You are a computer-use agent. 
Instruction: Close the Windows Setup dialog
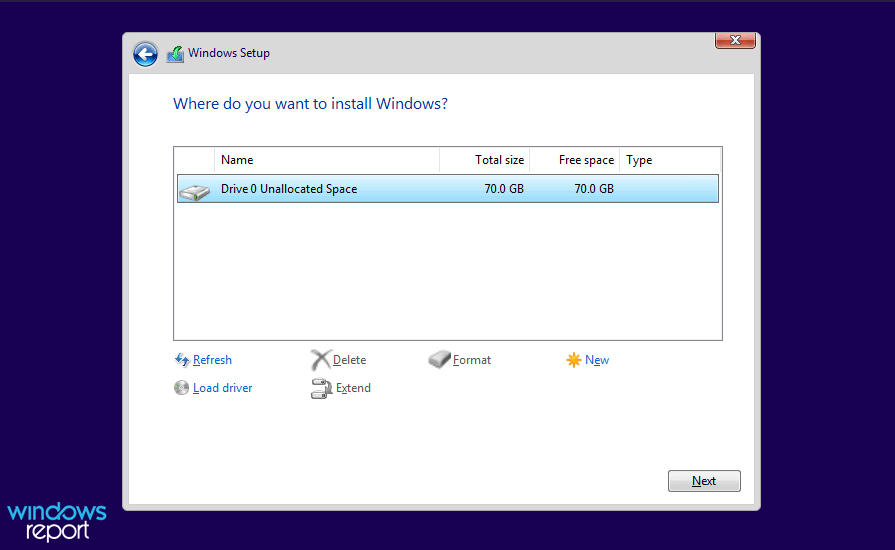click(735, 40)
